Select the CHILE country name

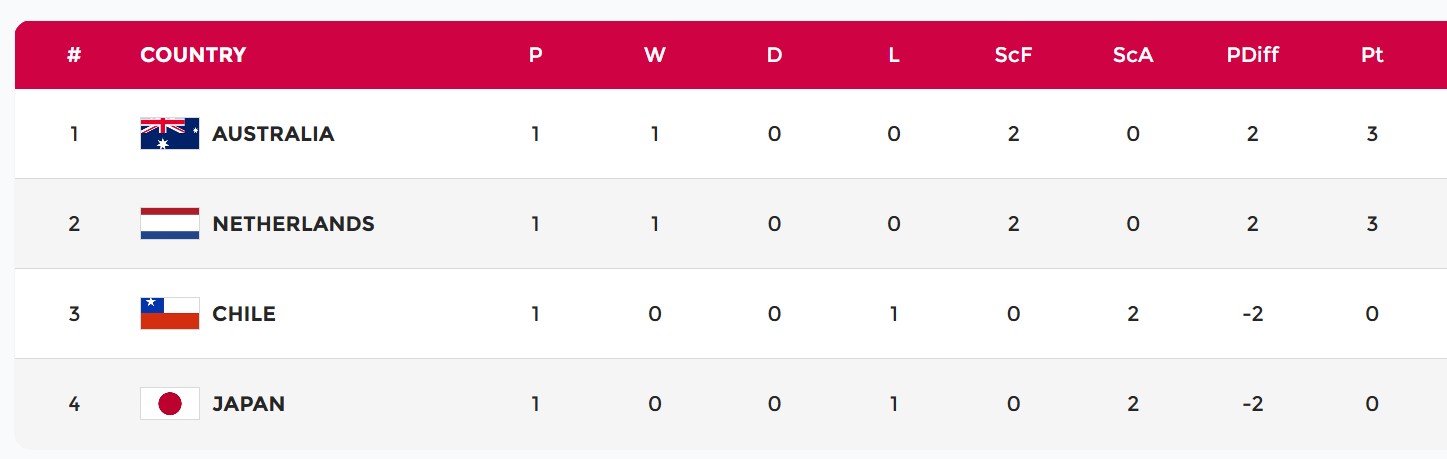click(244, 314)
